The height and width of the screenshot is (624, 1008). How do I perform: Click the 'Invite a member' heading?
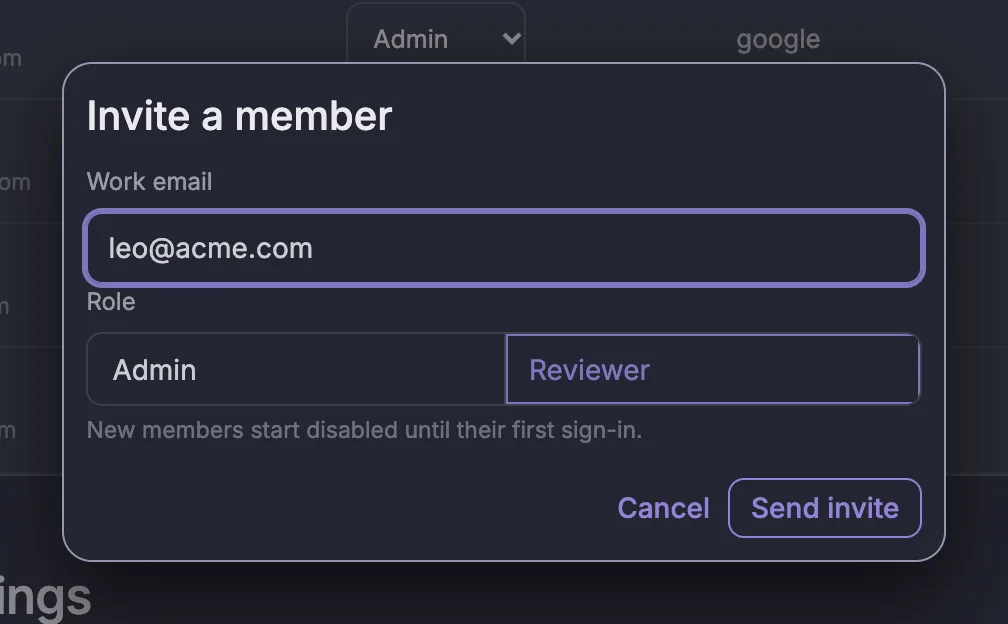(x=239, y=116)
